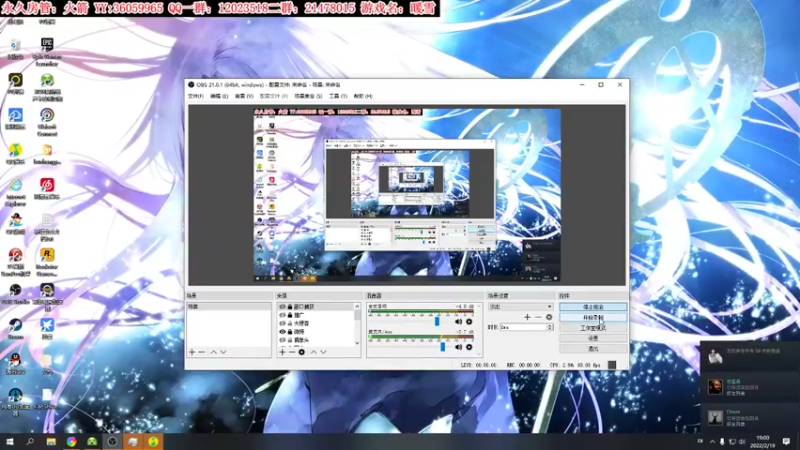Open 帮助(H) menu in OBS
800x450 pixels.
363,96
